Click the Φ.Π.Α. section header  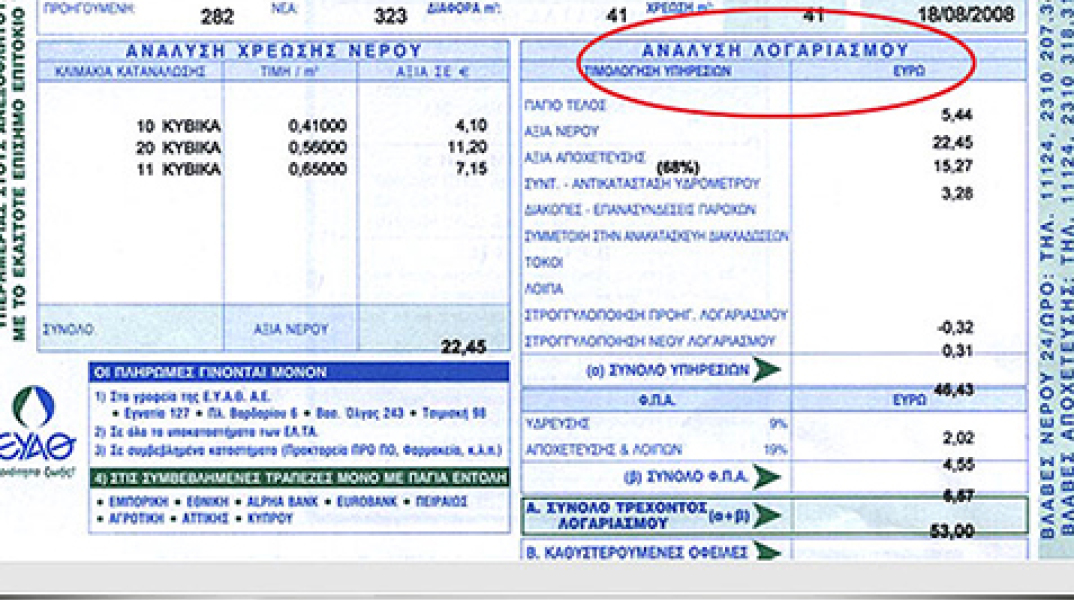655,398
